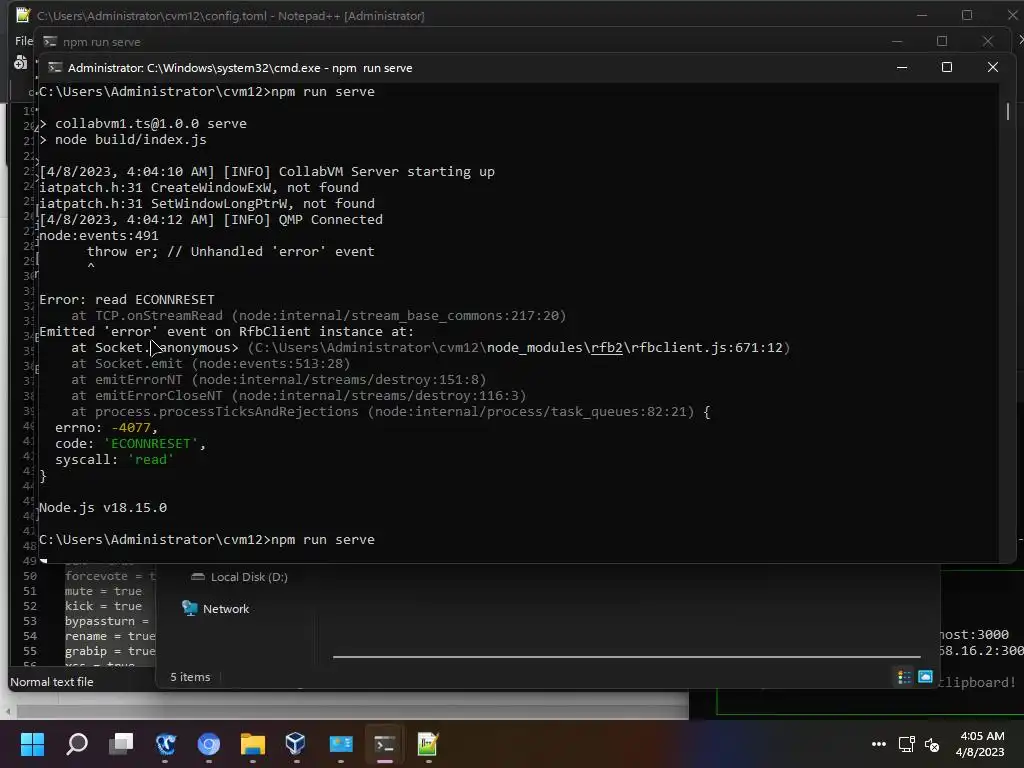Switch Explorer to details view
Viewport: 1024px width, 768px height.
904,677
